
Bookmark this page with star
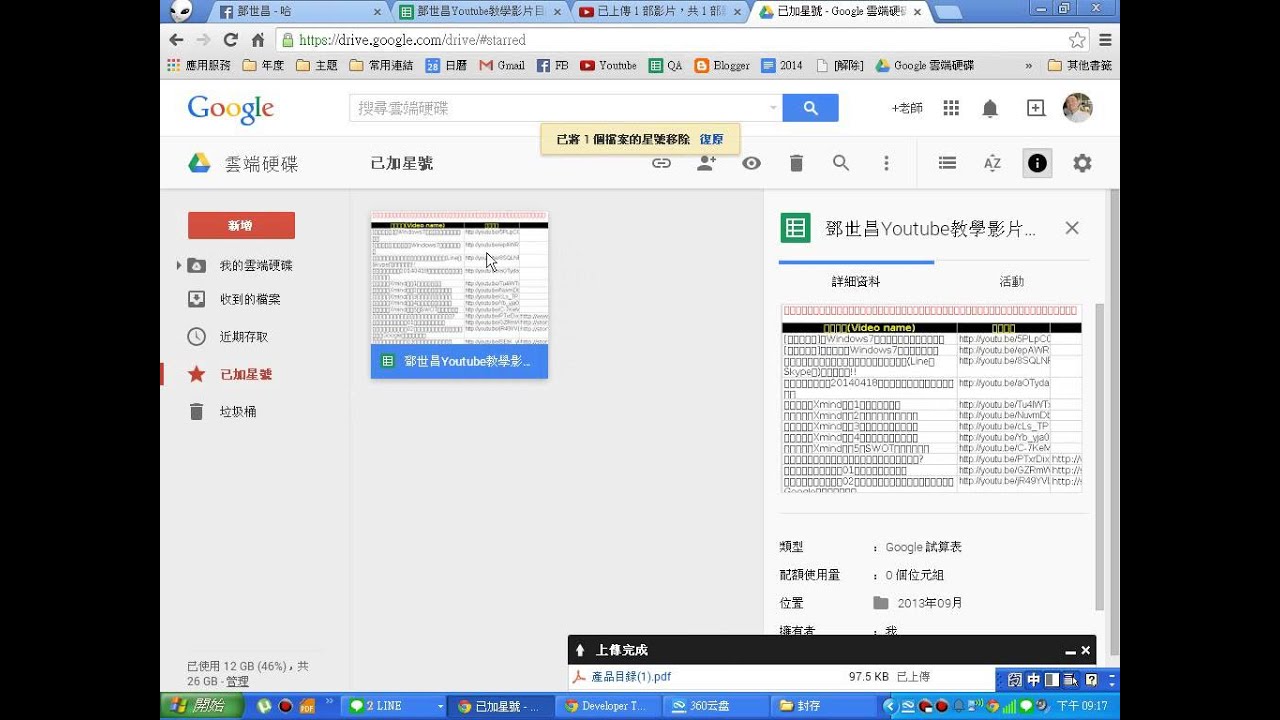pos(1077,40)
